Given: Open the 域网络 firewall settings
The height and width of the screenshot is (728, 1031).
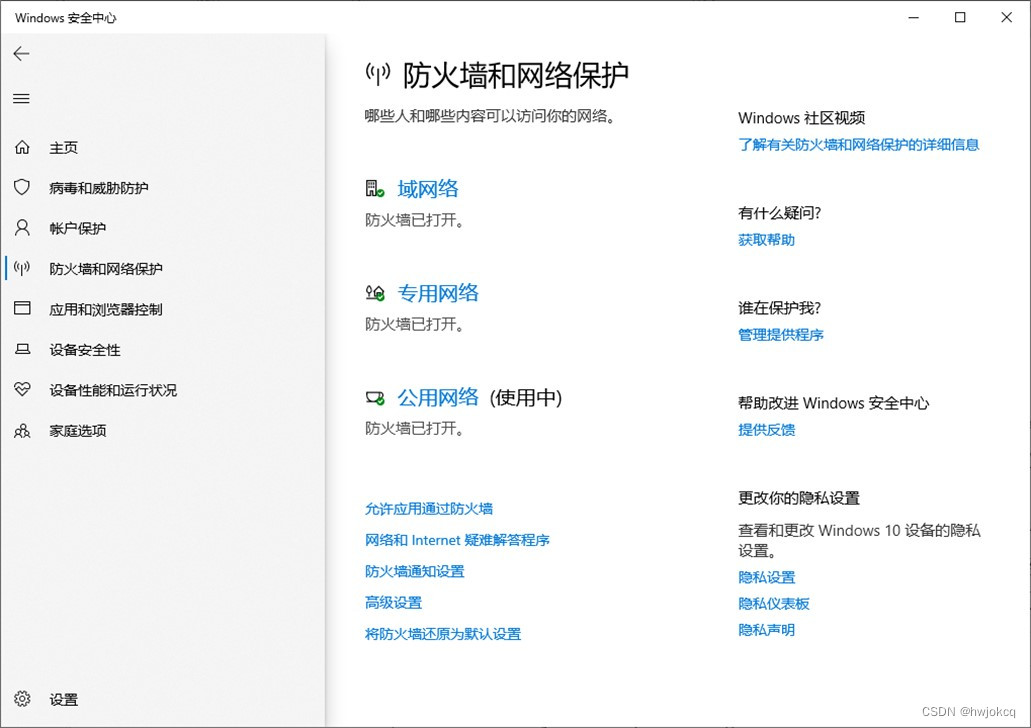Looking at the screenshot, I should tap(427, 189).
